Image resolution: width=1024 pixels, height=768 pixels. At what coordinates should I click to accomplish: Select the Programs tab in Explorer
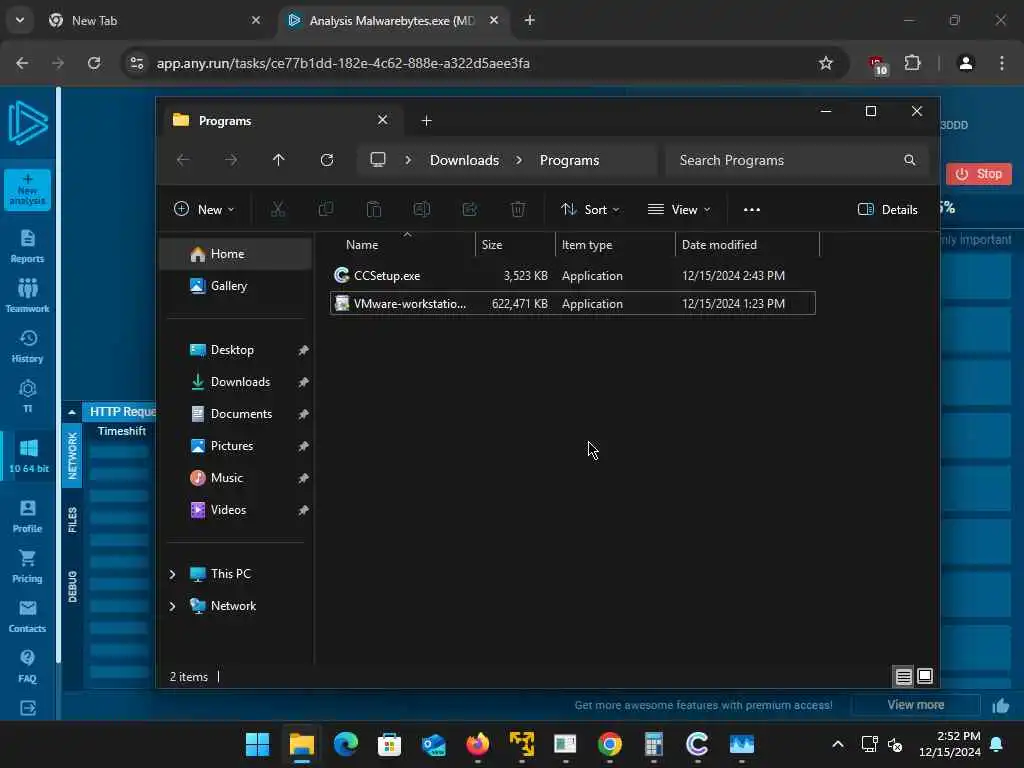pos(280,121)
